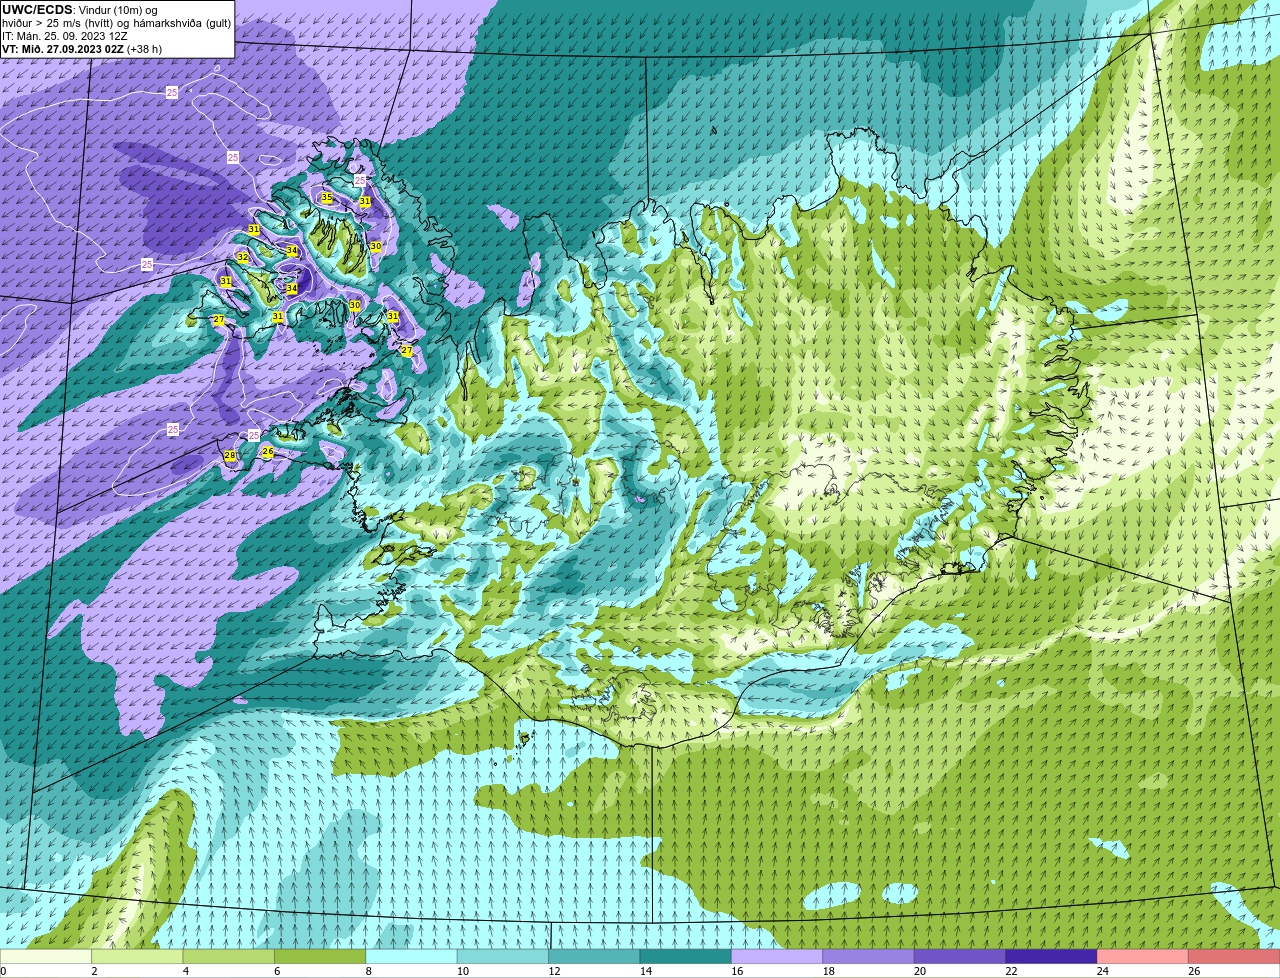Image resolution: width=1280 pixels, height=978 pixels.
Task: Click the 22–24 m/s dark blue legend swatch
Action: click(x=1052, y=956)
